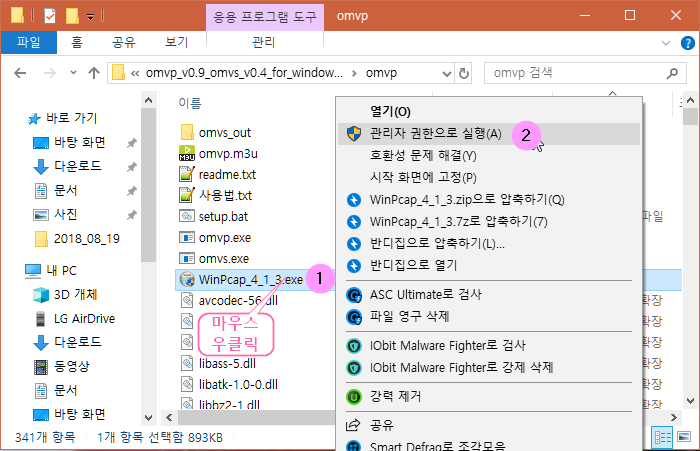This screenshot has height=451, width=700.
Task: Choose 반디집으로 압축하기(L)... menu entry
Action: [x=489, y=243]
